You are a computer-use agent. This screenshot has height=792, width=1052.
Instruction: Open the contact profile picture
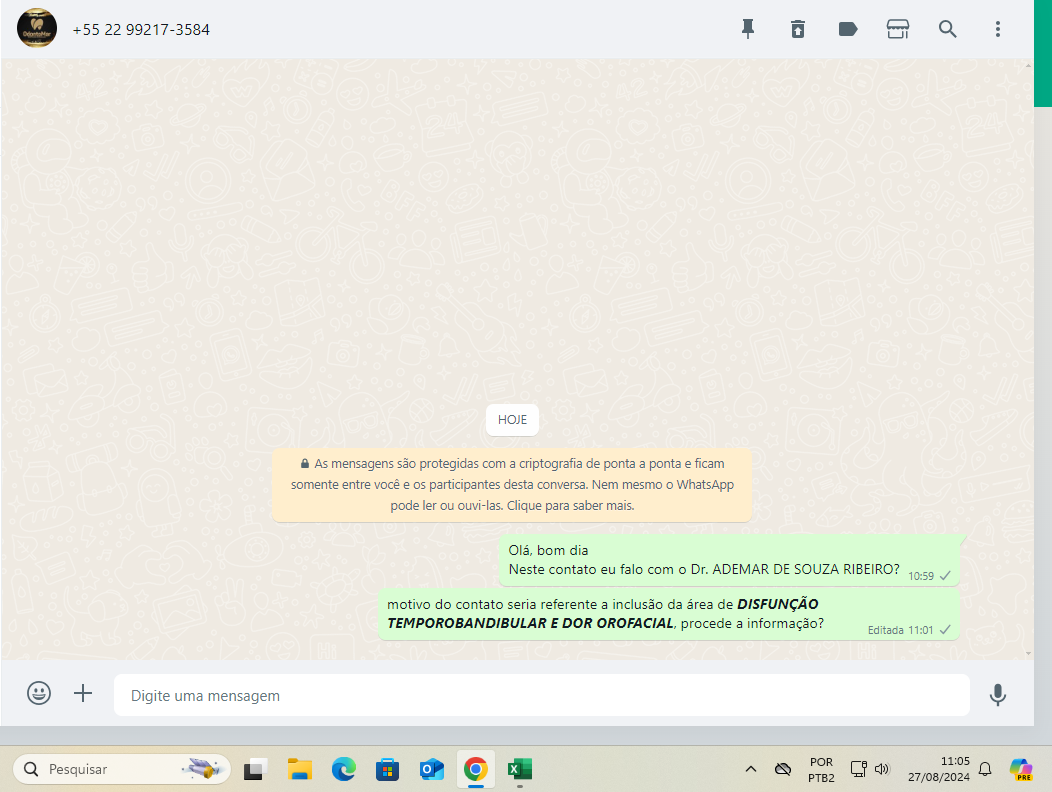(x=37, y=28)
